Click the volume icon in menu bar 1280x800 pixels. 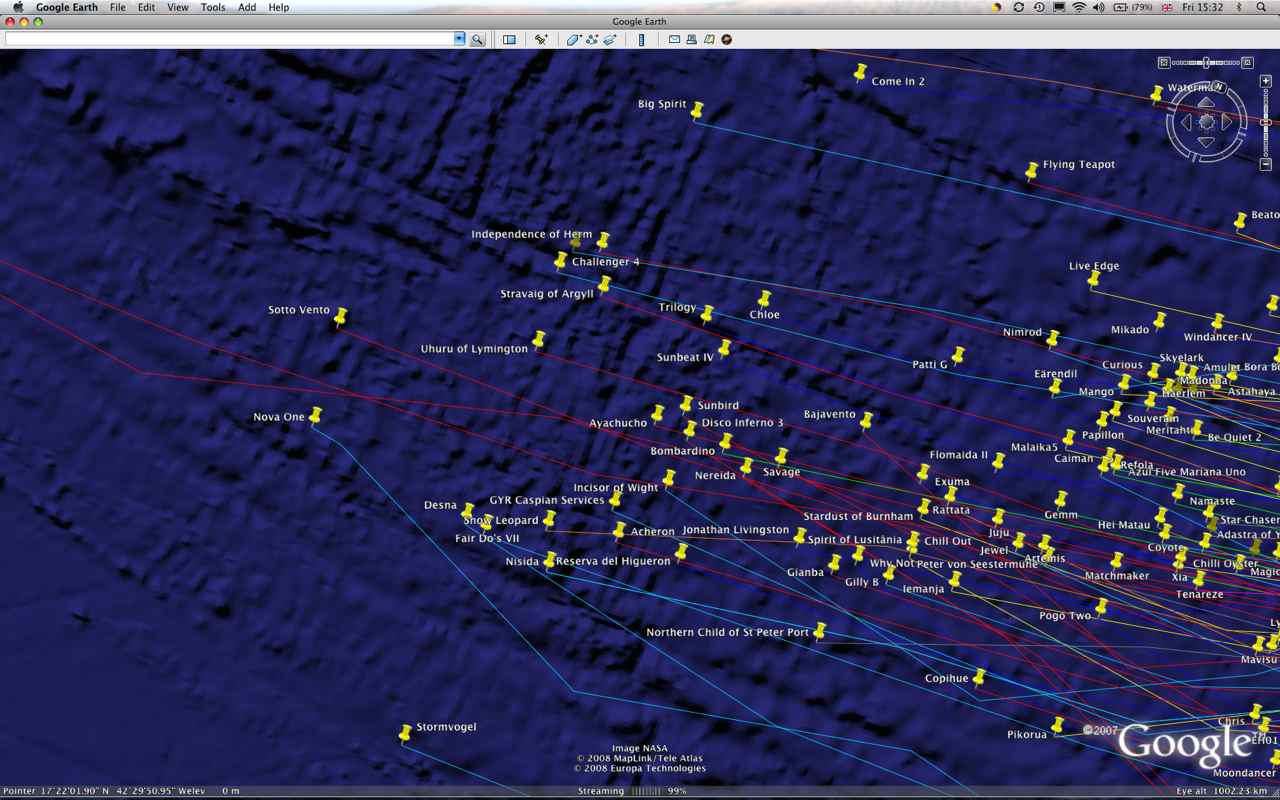(x=1099, y=7)
